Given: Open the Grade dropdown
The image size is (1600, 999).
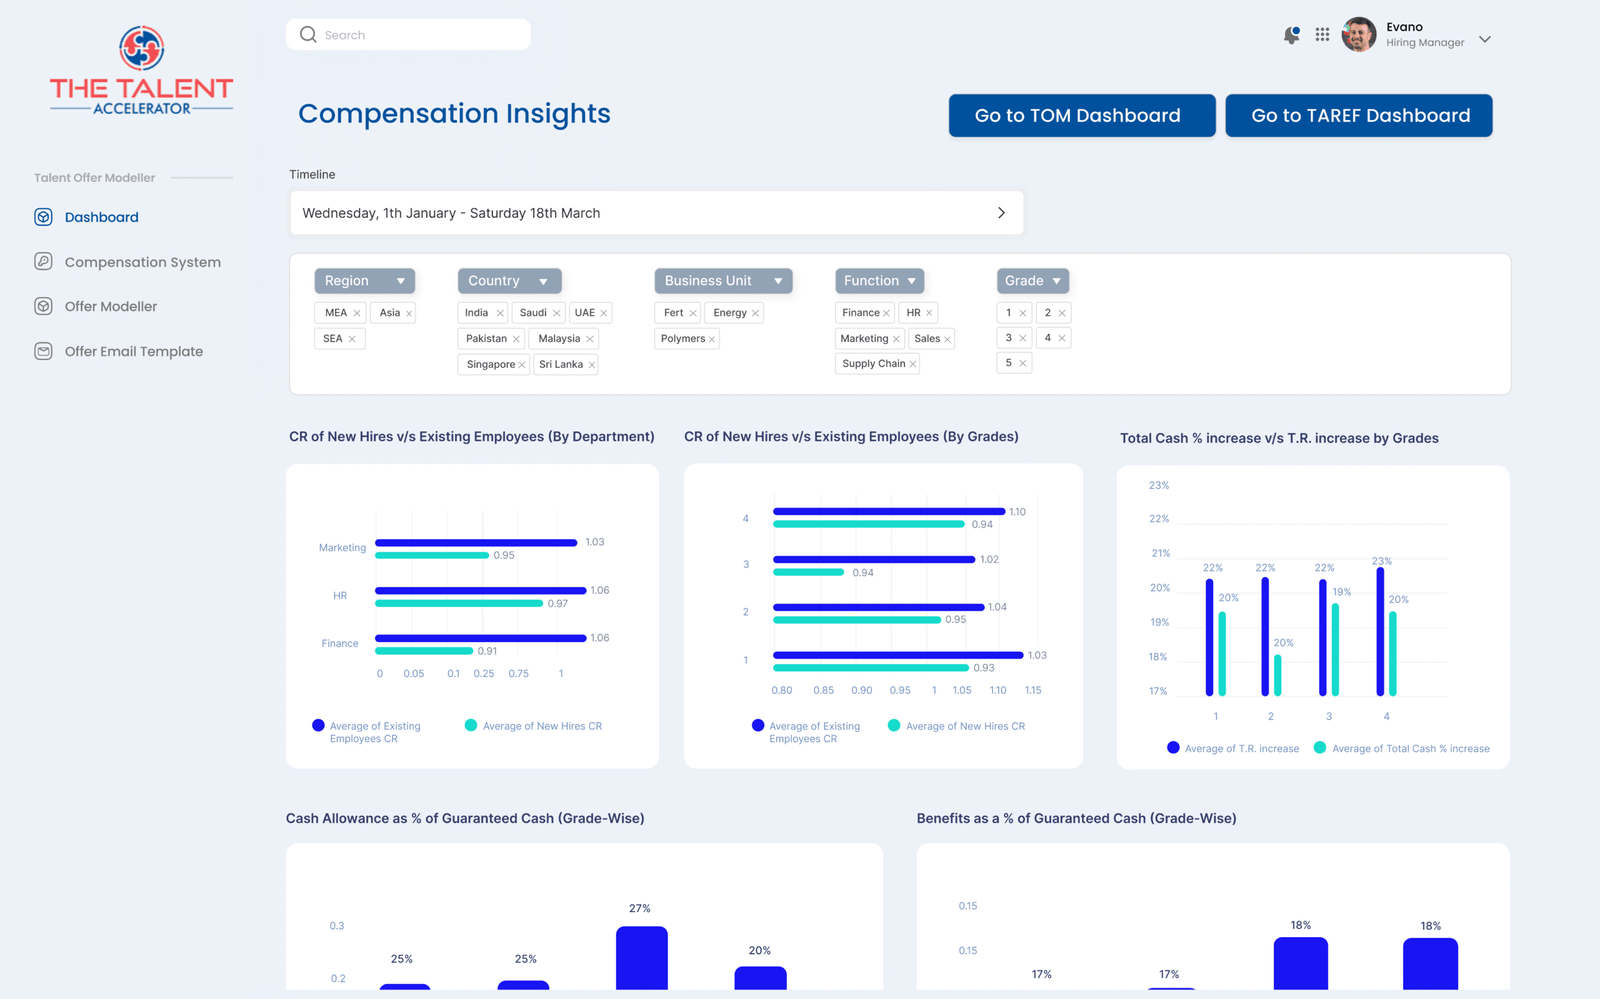Looking at the screenshot, I should [x=1033, y=281].
